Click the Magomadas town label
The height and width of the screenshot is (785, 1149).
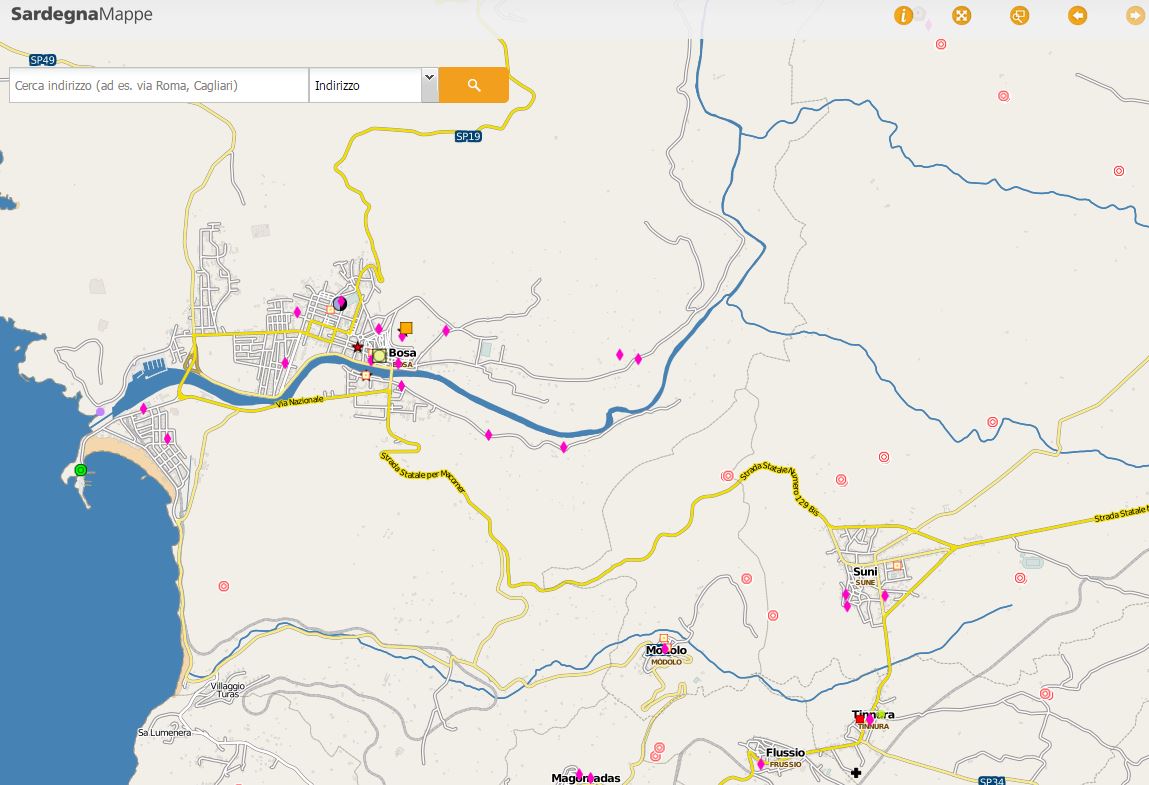click(x=585, y=778)
